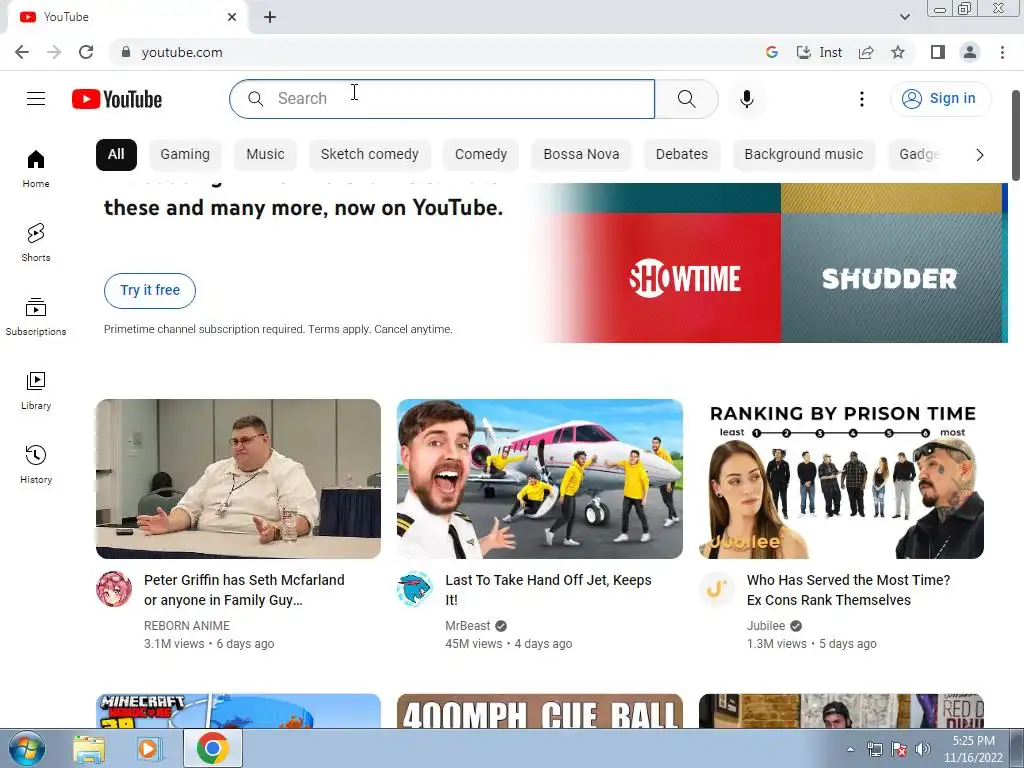Select the Comedy chip
Screen dimensions: 1024x768
click(481, 155)
